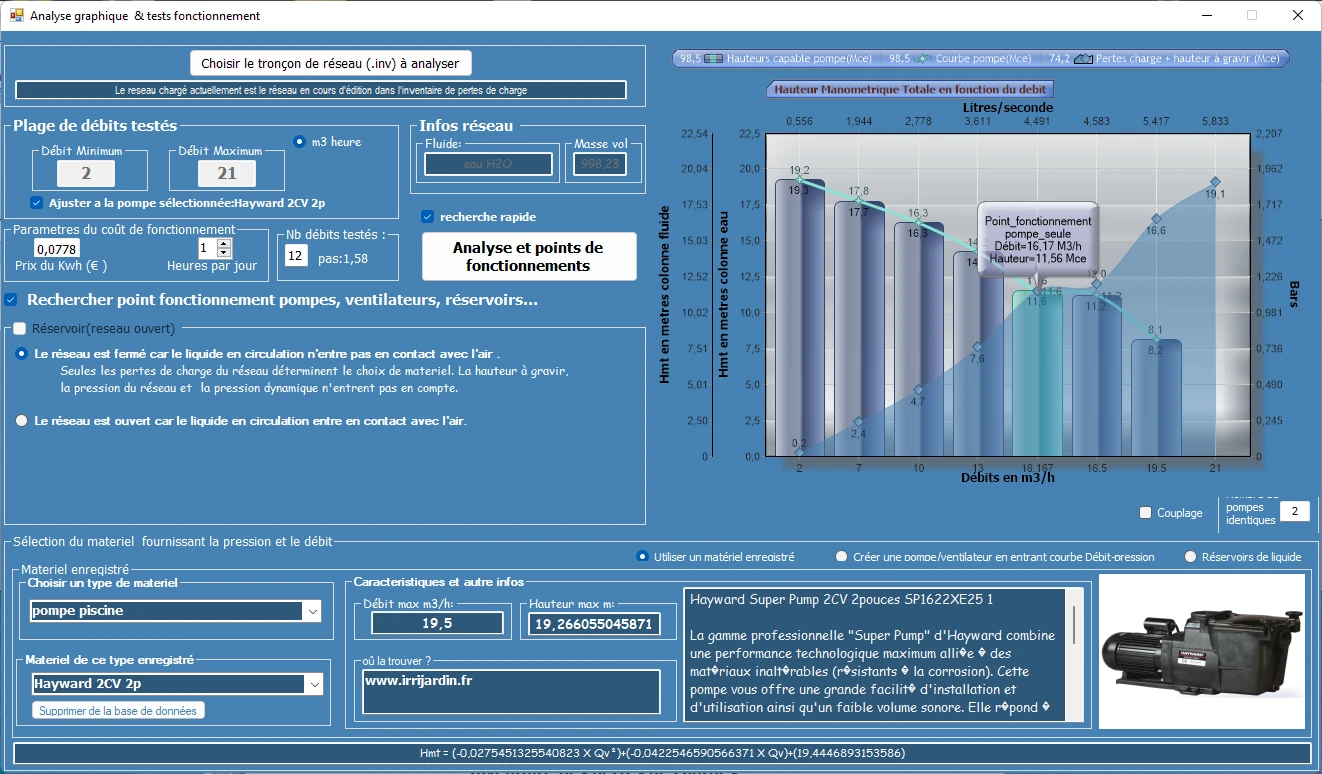The height and width of the screenshot is (774, 1322).
Task: Click the pompes identiques number field
Action: point(1294,512)
